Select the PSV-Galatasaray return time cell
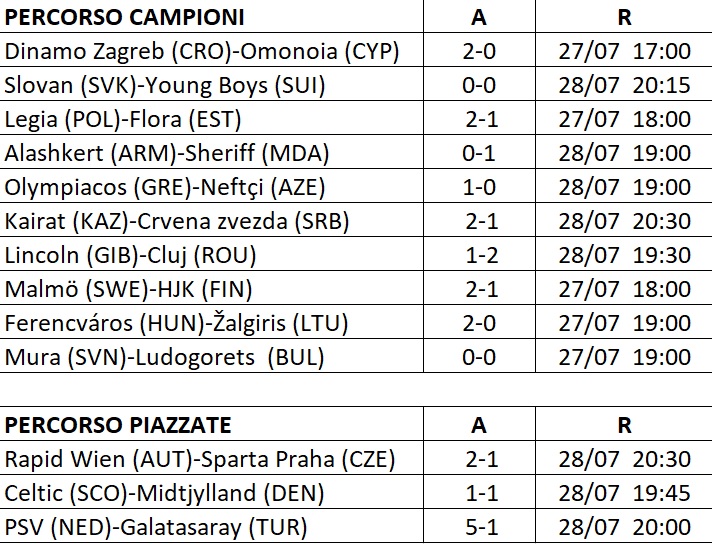The image size is (712, 544). click(x=624, y=527)
